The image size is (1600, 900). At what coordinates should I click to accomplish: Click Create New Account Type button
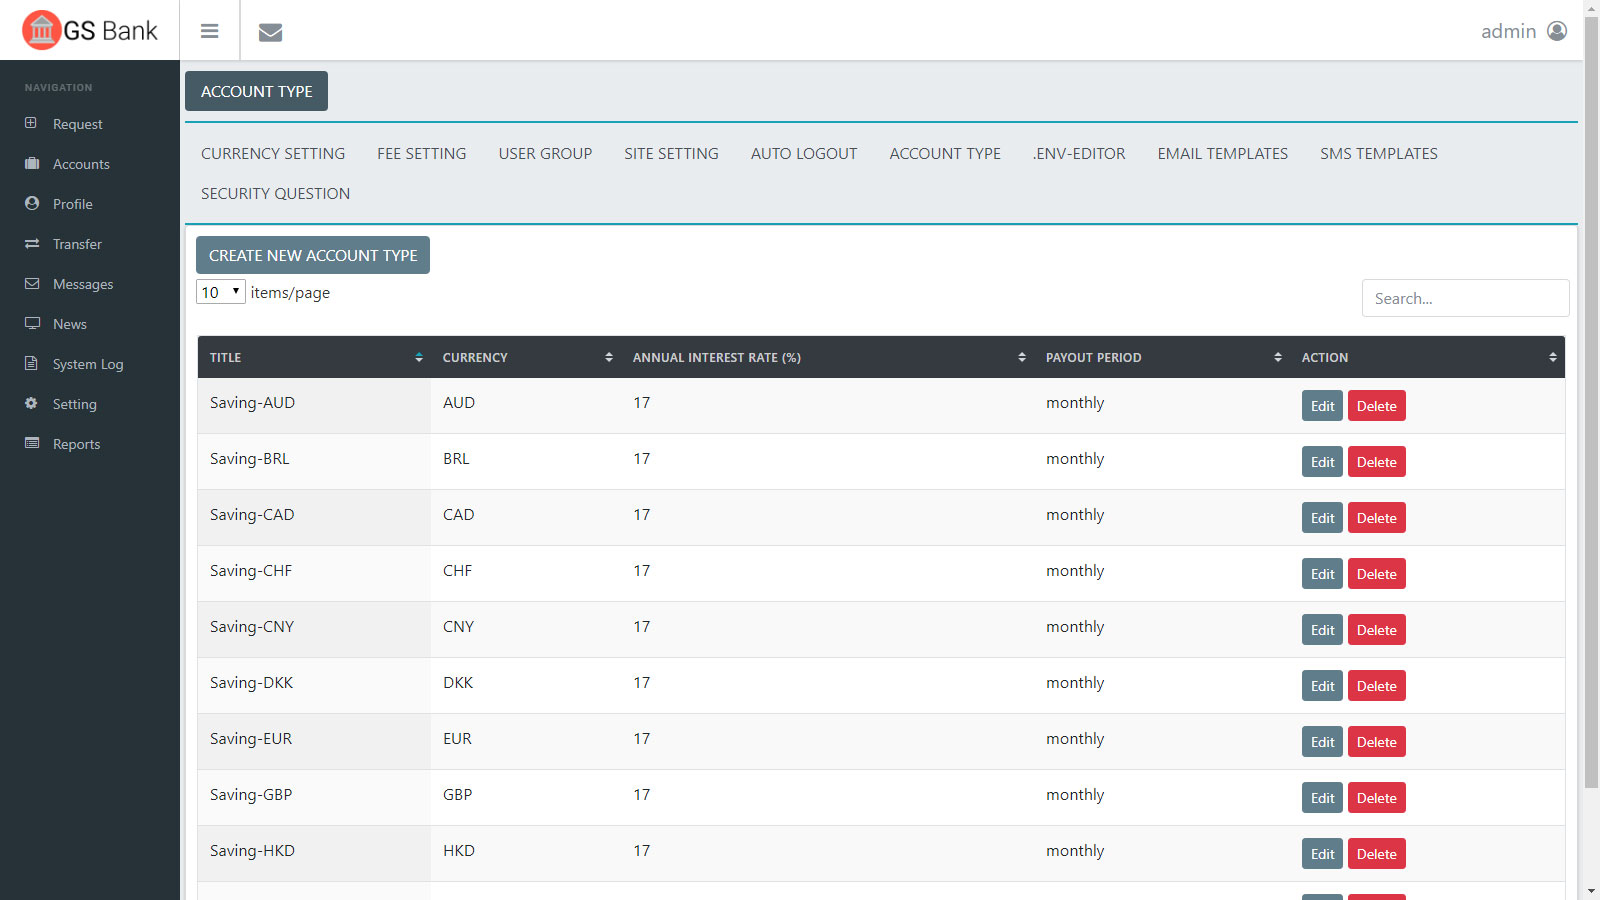313,255
